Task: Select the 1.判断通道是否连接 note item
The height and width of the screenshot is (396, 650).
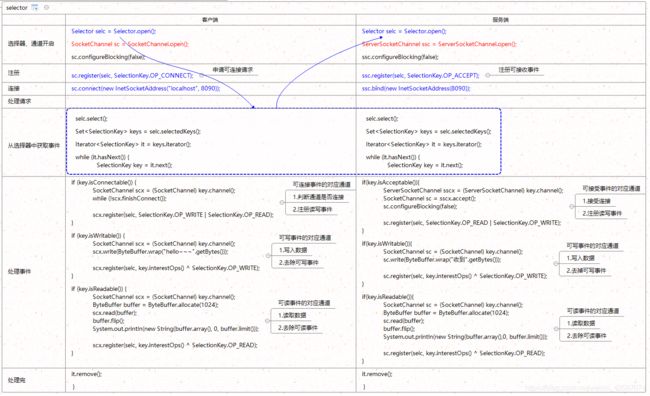Action: point(318,197)
